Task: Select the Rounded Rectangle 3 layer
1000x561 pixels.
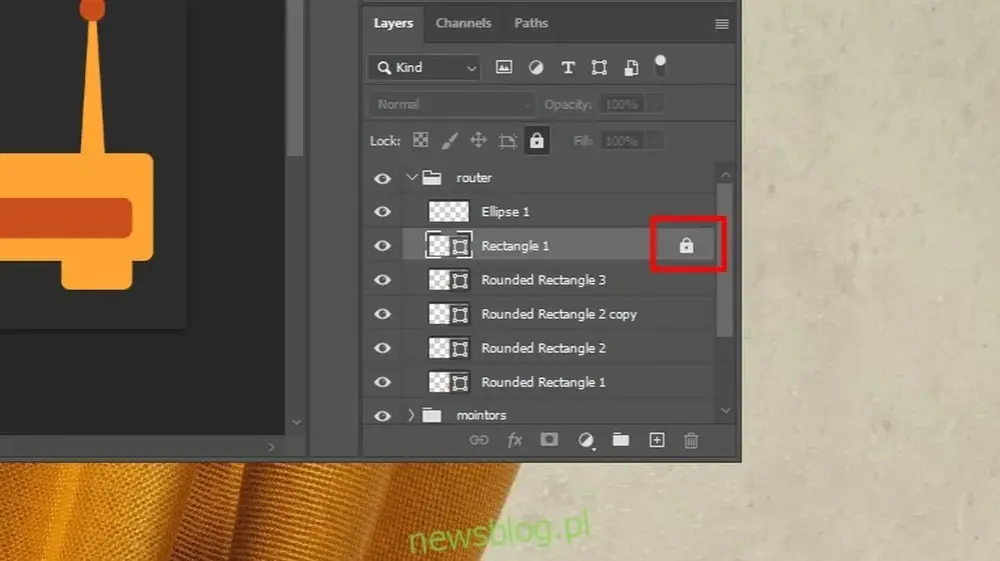Action: [543, 280]
